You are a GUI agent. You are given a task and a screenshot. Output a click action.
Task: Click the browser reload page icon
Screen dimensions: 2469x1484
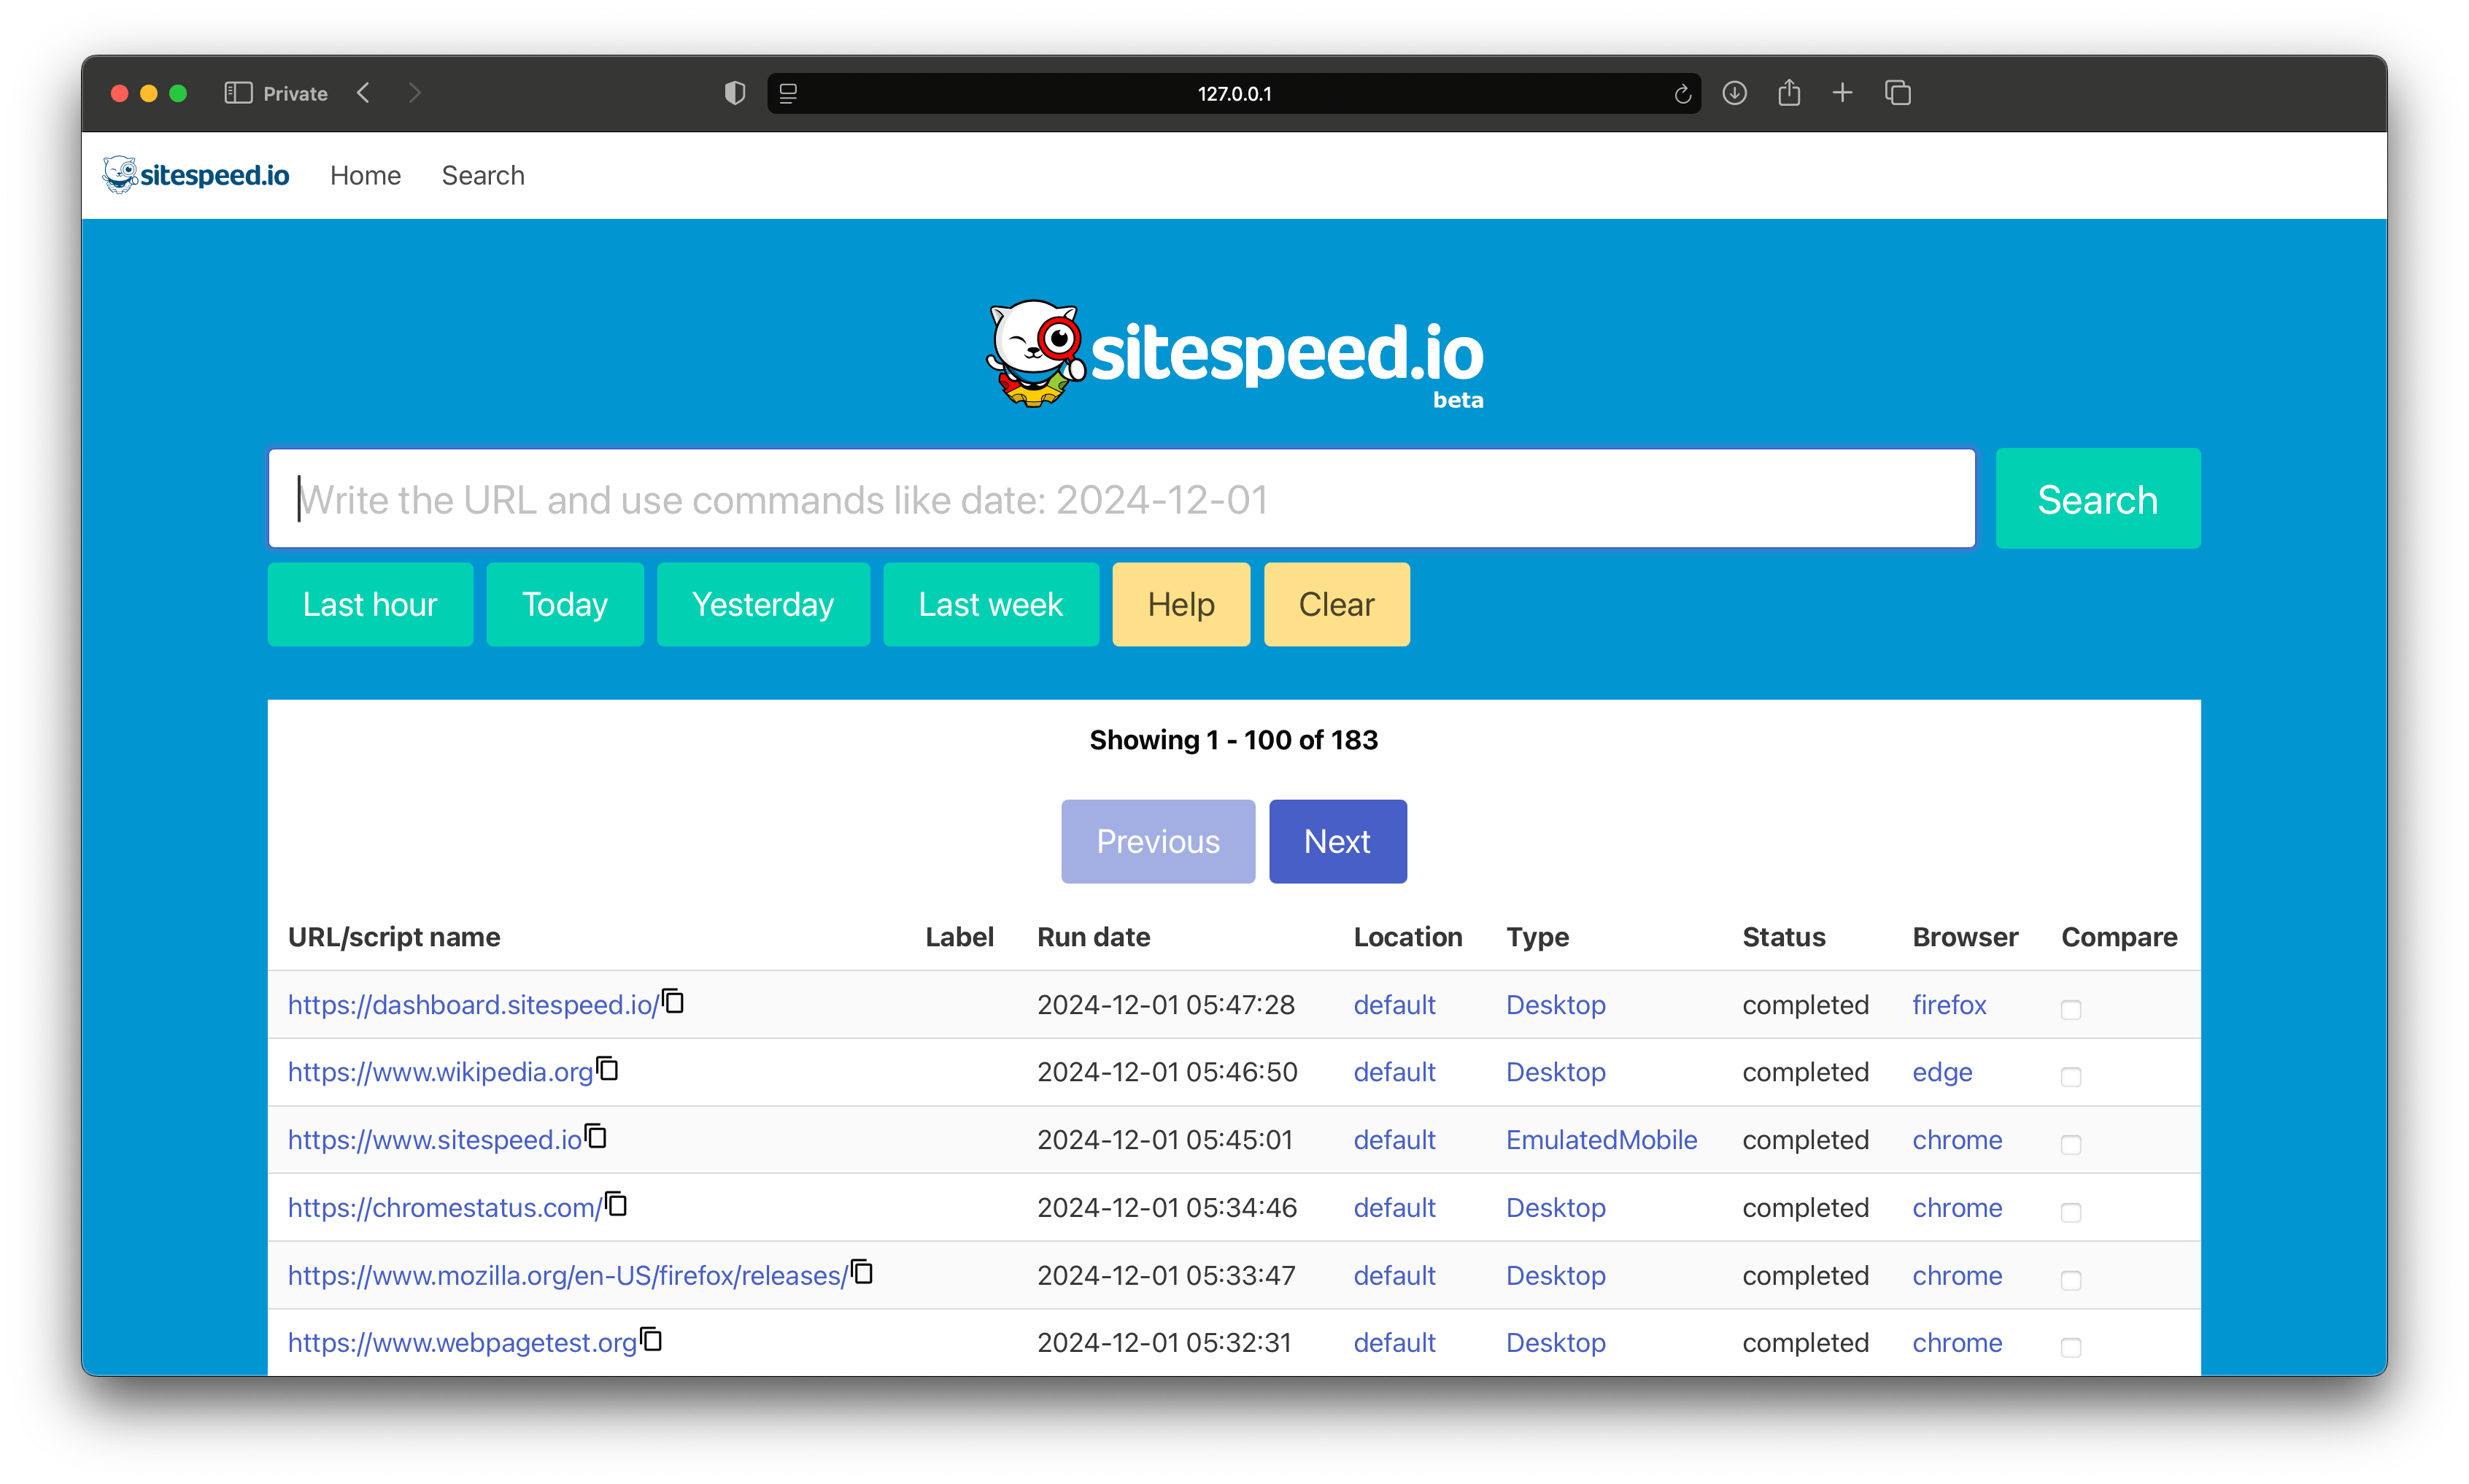tap(1682, 94)
